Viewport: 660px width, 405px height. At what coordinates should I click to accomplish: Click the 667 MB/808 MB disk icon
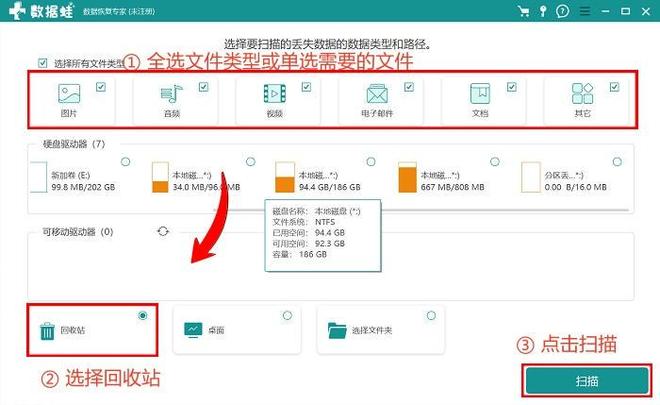click(407, 177)
